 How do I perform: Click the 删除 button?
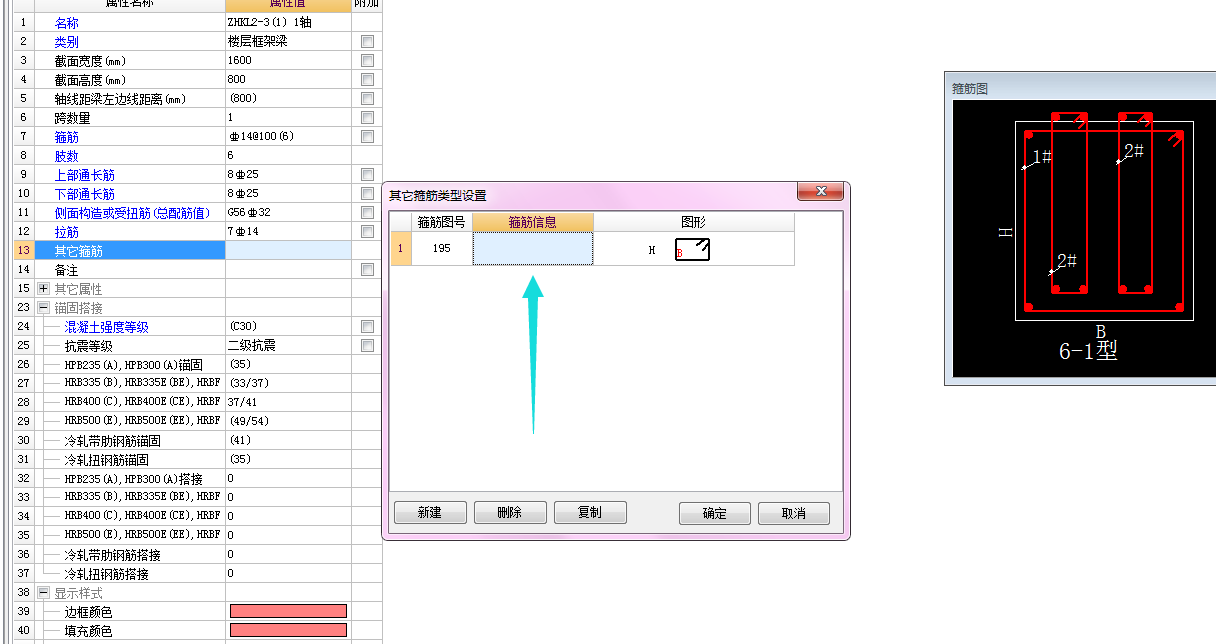(510, 513)
